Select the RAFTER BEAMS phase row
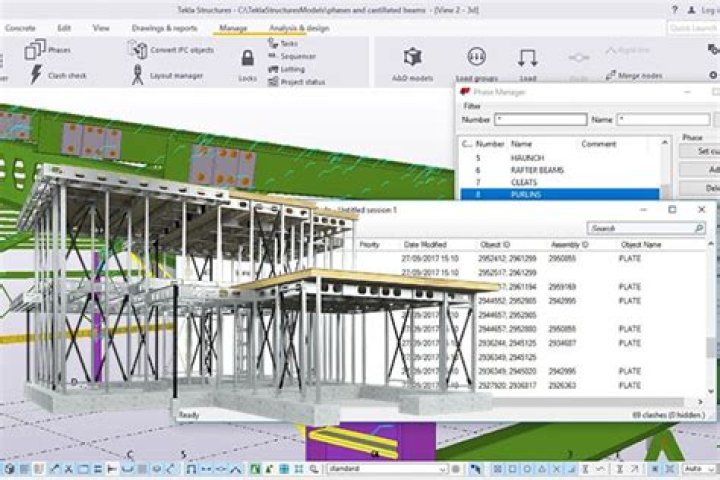Screen dimensions: 720x480 pos(560,170)
